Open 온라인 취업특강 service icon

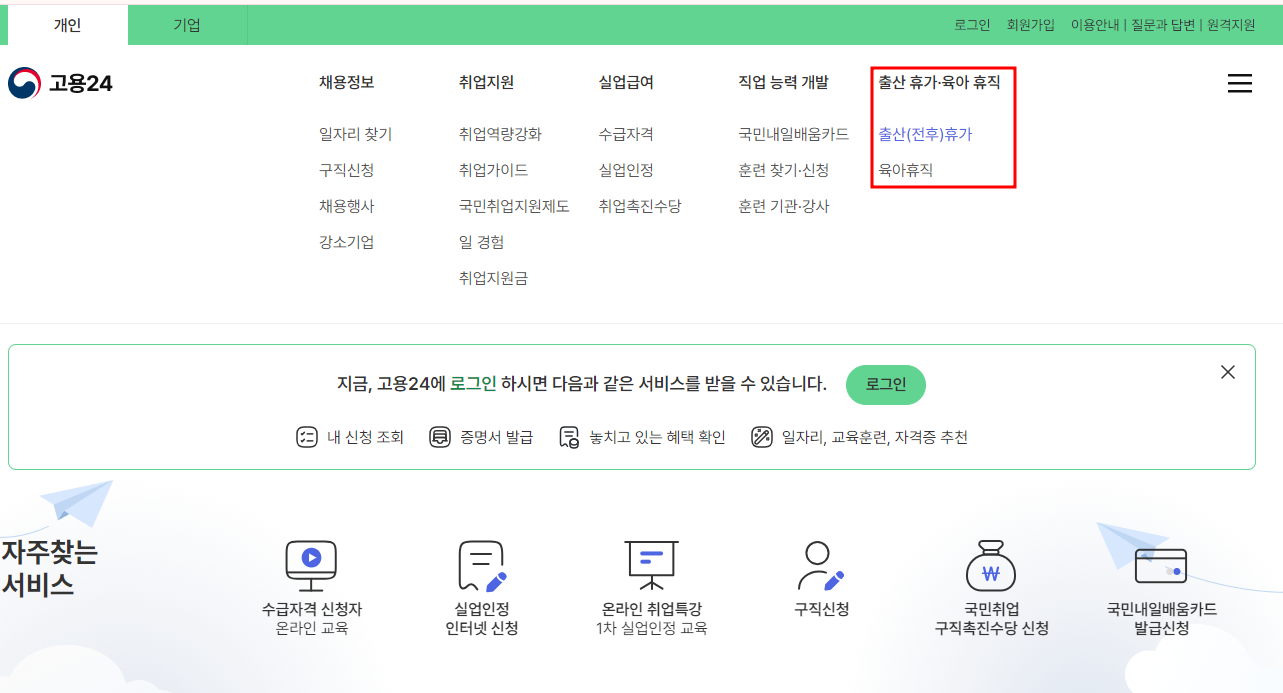pyautogui.click(x=652, y=566)
